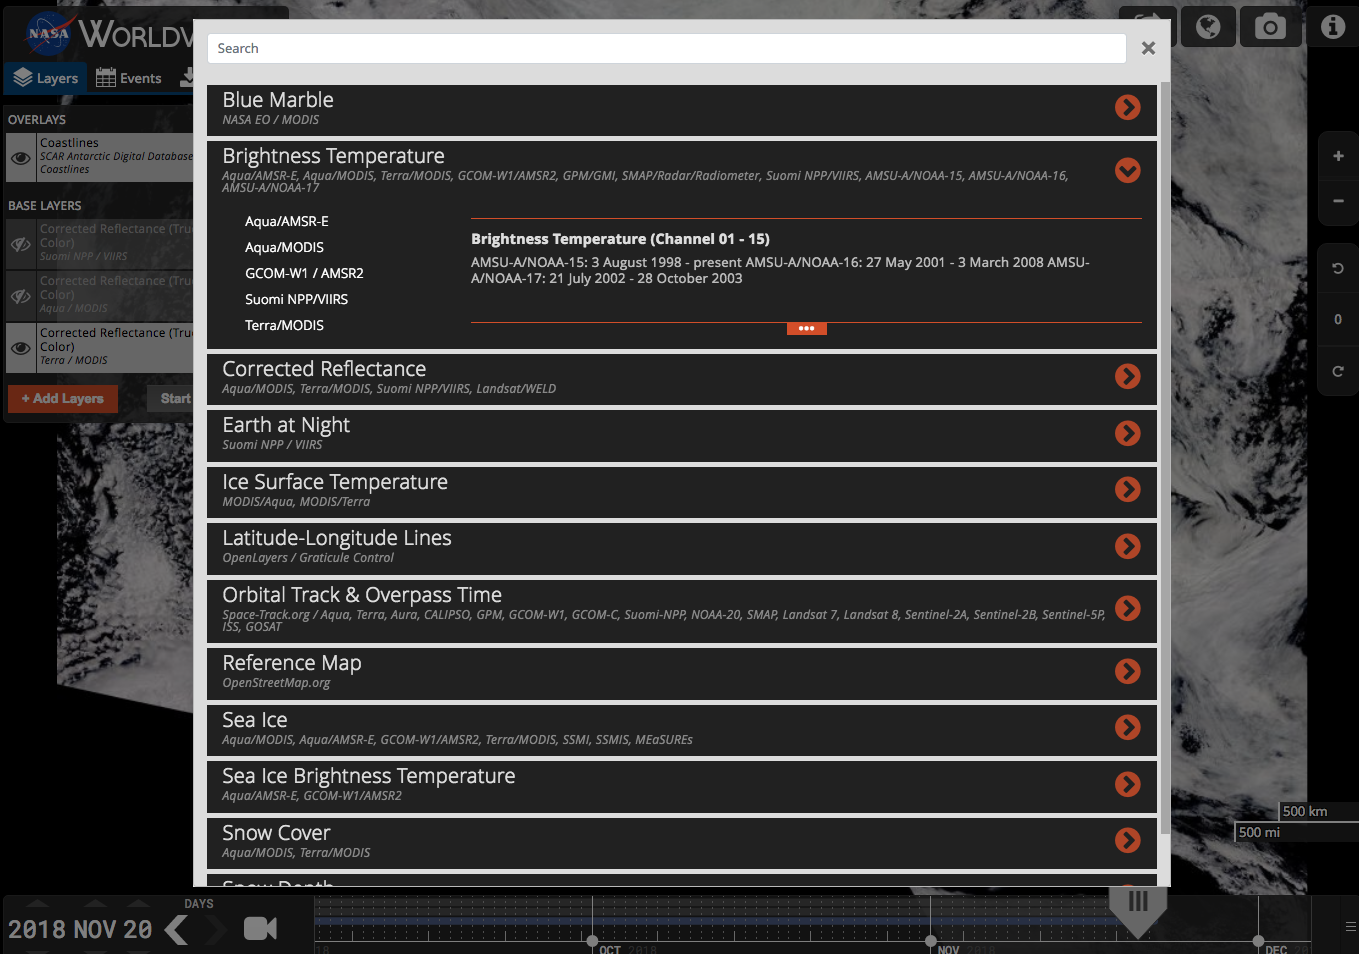This screenshot has width=1359, height=954.
Task: Zoom out using the minus icon
Action: pyautogui.click(x=1337, y=201)
